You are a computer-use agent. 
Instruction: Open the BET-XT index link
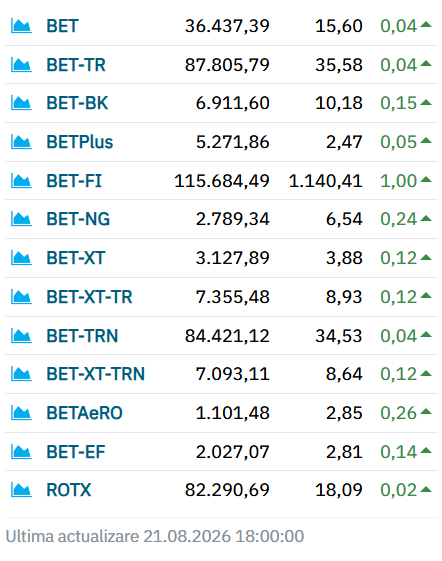(76, 258)
